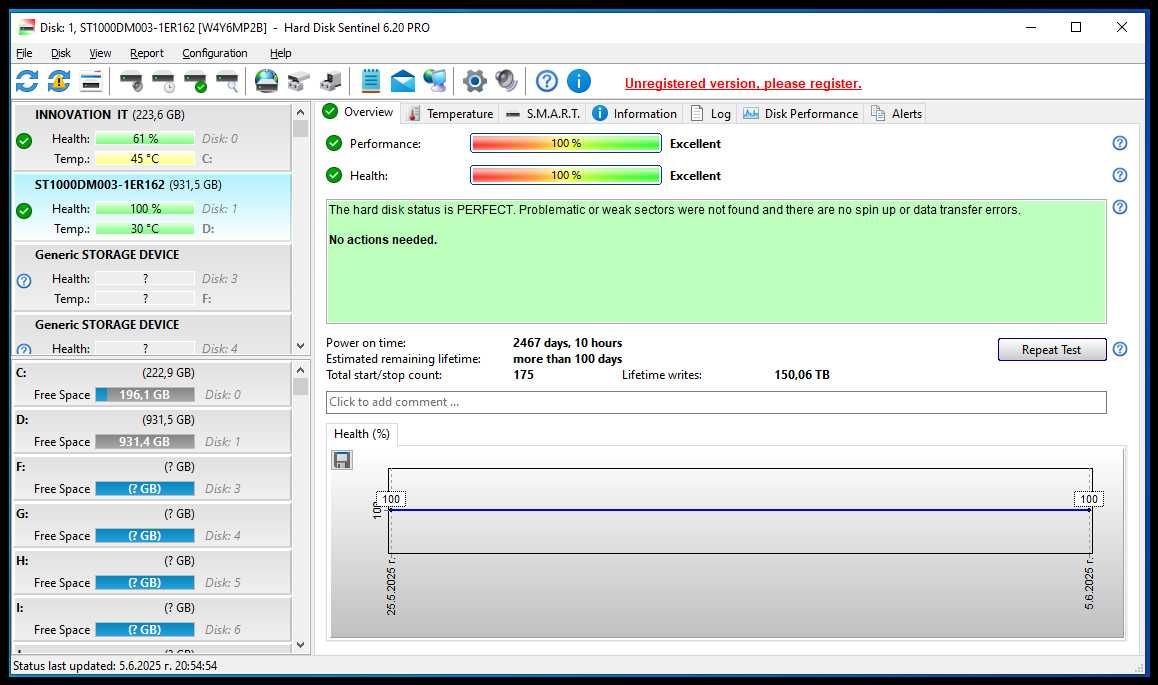
Task: Click the help icon next to Repeat Test
Action: coord(1120,349)
